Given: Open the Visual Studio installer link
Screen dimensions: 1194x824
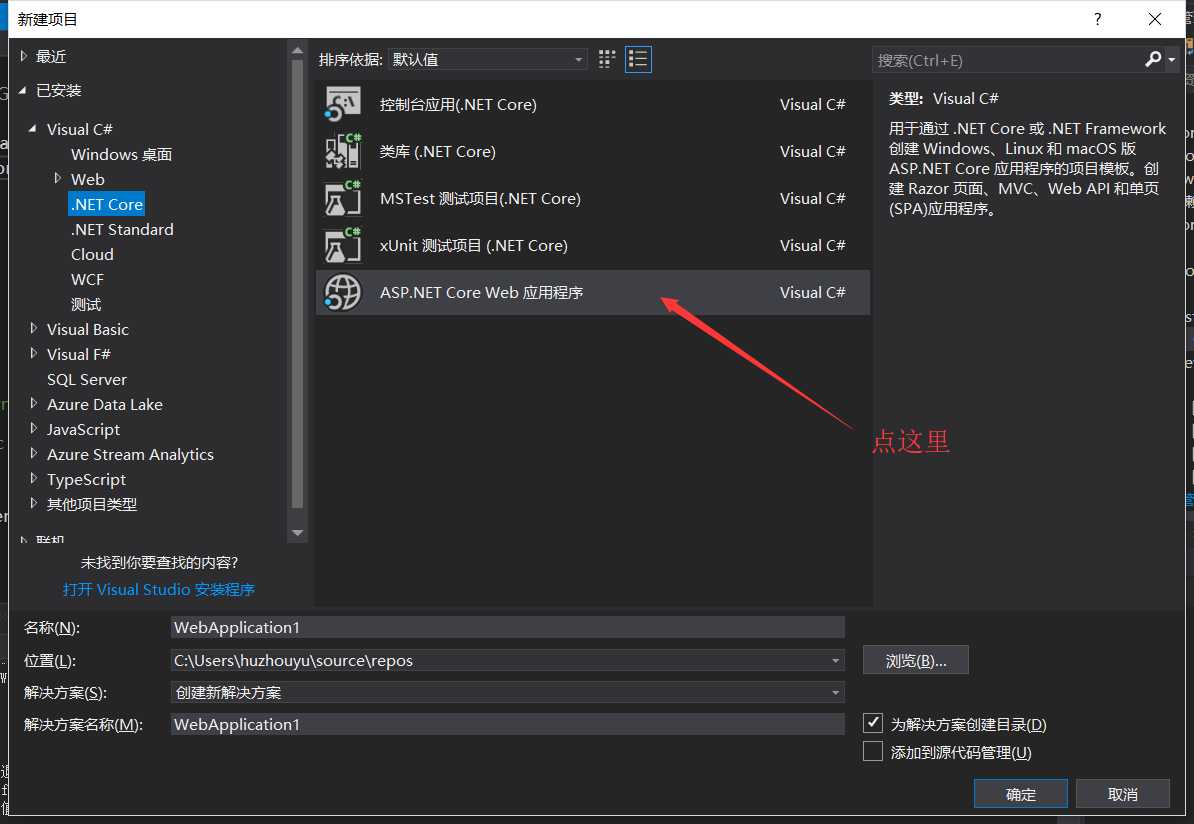Looking at the screenshot, I should point(158,589).
